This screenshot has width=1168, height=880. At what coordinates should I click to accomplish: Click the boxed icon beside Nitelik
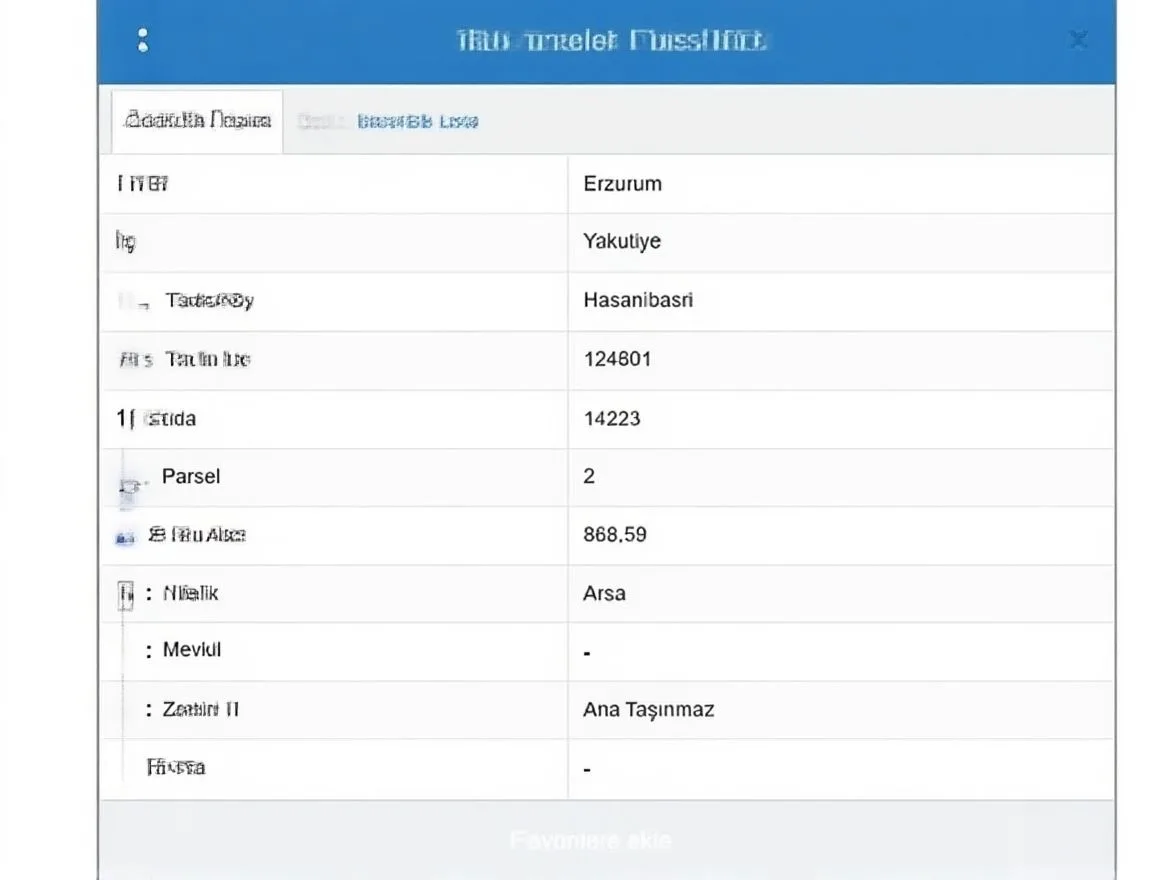tap(126, 594)
